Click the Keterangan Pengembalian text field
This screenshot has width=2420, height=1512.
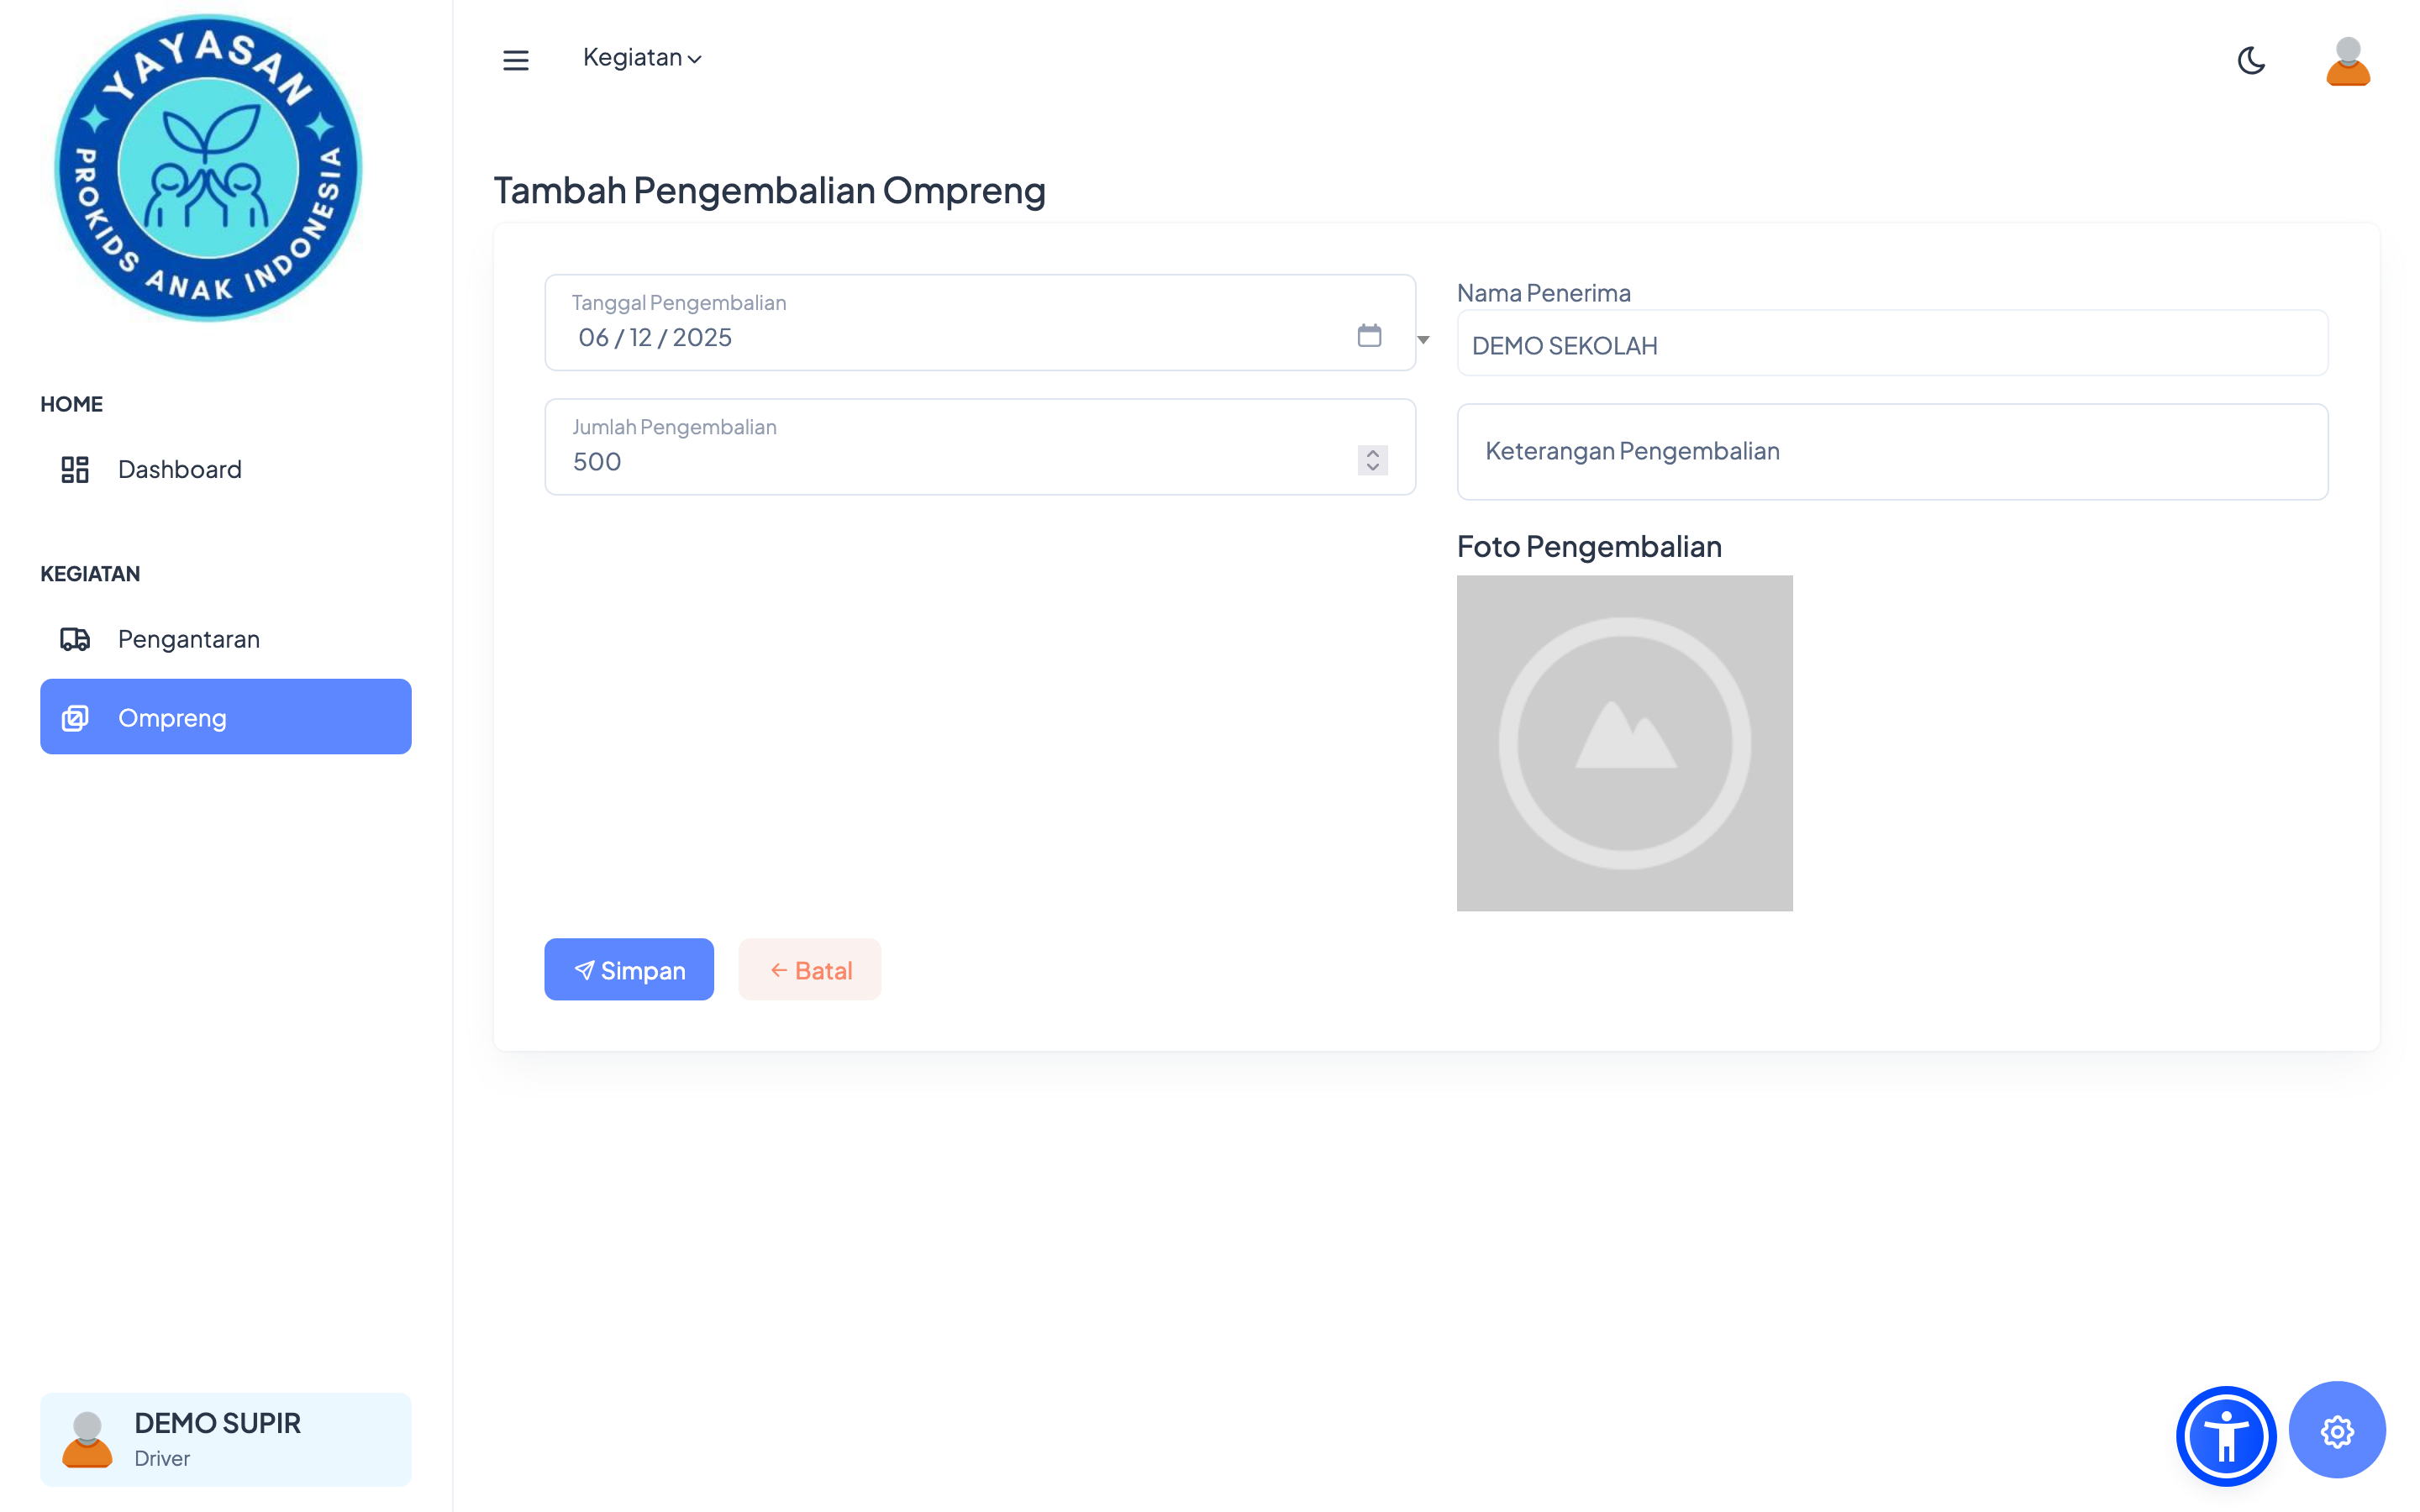click(1891, 452)
